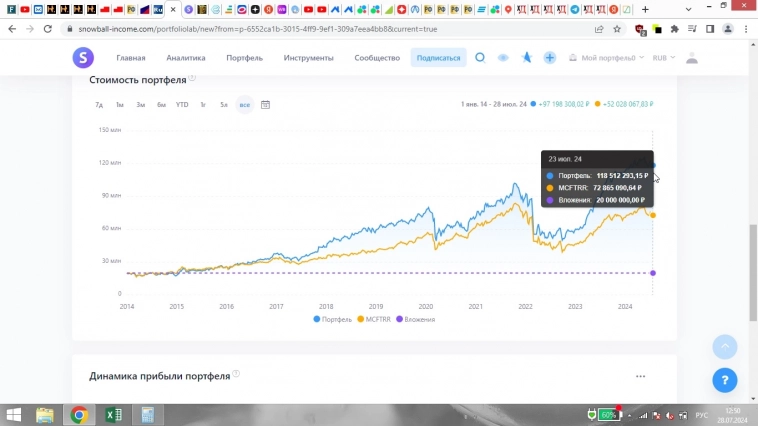758x426 pixels.
Task: Toggle Портфель series in chart legend
Action: point(333,319)
